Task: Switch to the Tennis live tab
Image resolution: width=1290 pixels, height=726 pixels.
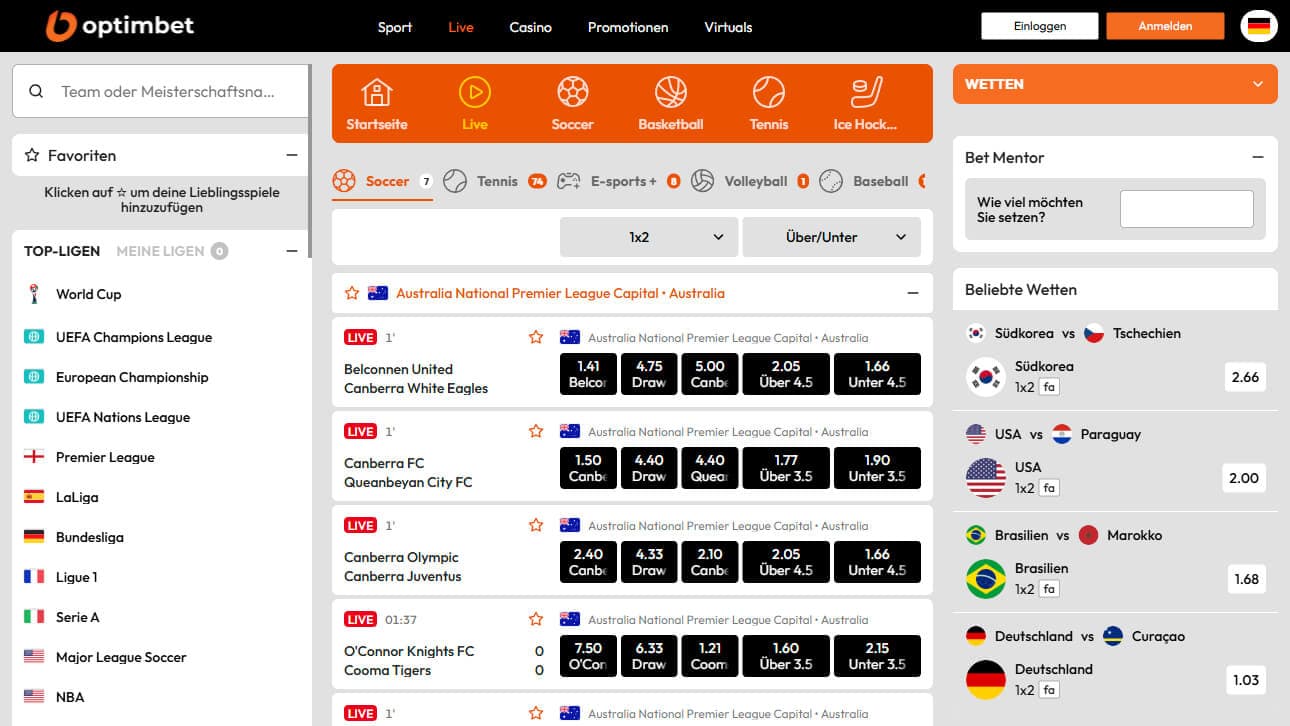Action: pyautogui.click(x=495, y=181)
